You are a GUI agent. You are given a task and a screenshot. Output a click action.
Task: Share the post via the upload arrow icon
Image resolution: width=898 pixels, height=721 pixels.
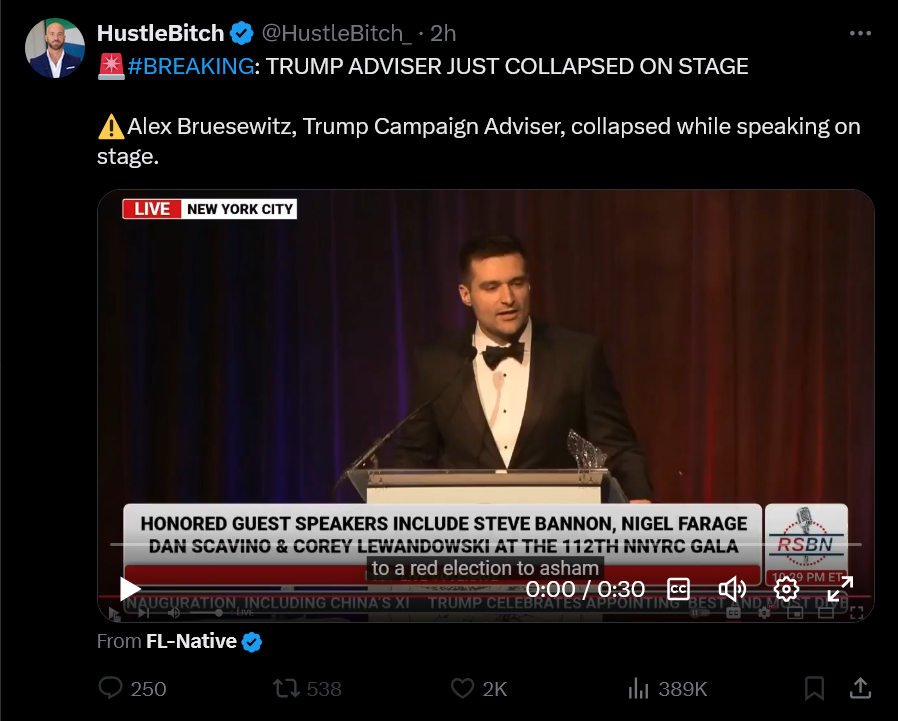(x=860, y=688)
